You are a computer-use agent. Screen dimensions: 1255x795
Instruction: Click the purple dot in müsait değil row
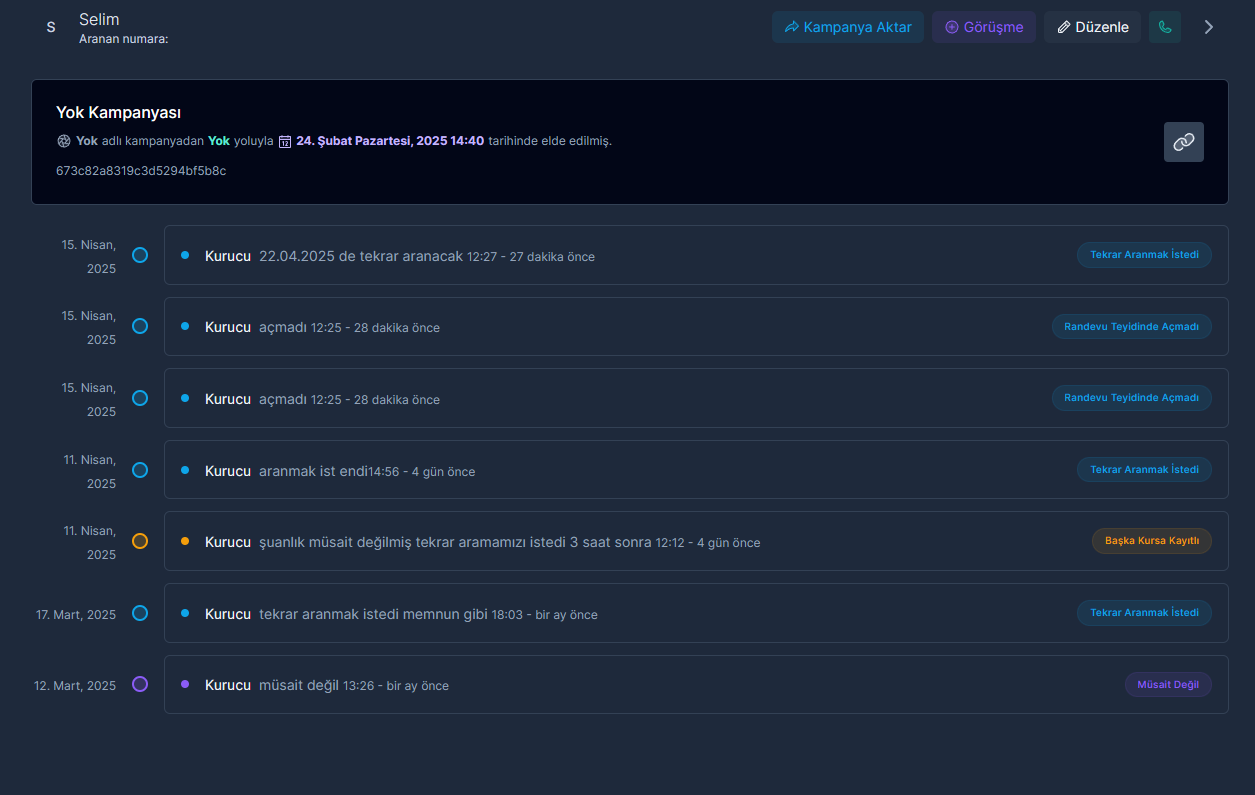click(185, 684)
